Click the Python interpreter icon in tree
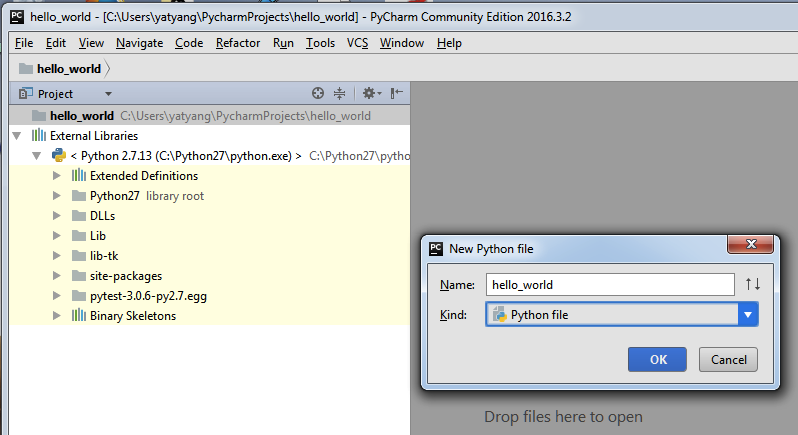 (x=59, y=155)
